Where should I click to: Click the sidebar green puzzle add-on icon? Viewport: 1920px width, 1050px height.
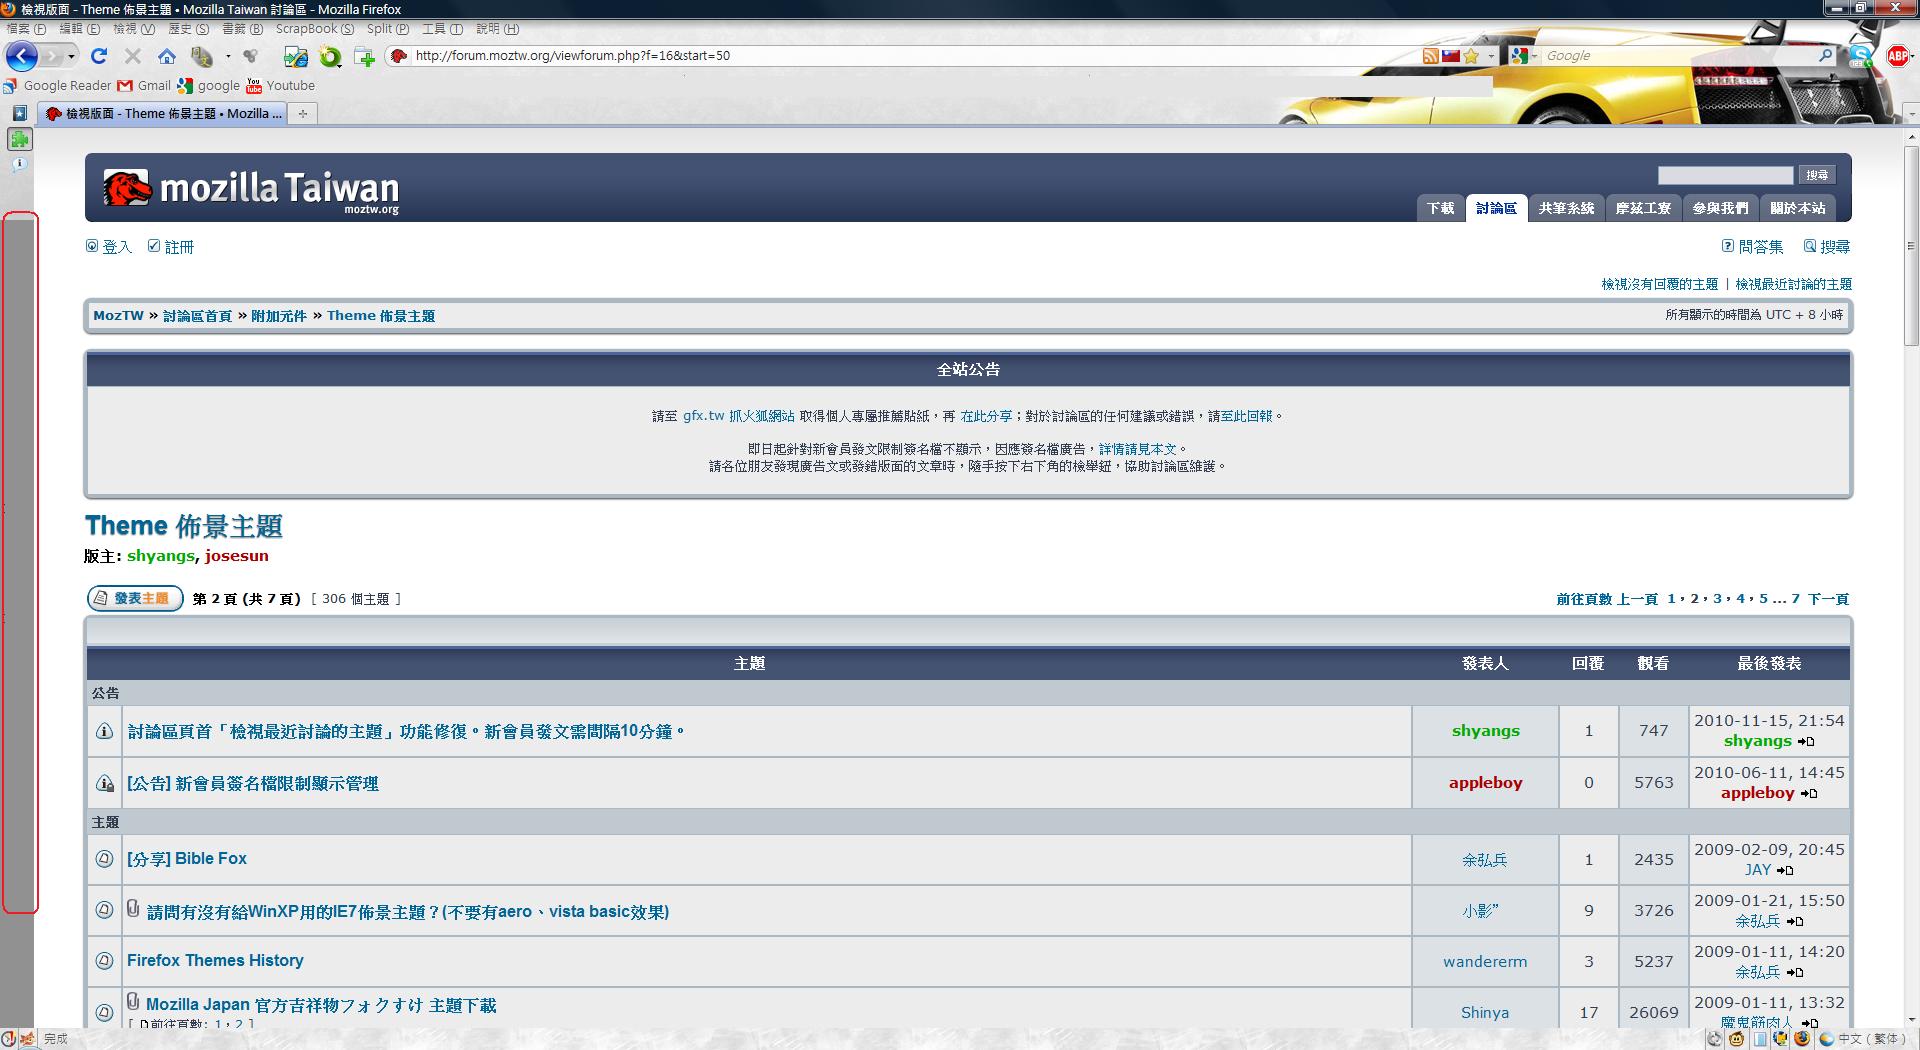(20, 139)
